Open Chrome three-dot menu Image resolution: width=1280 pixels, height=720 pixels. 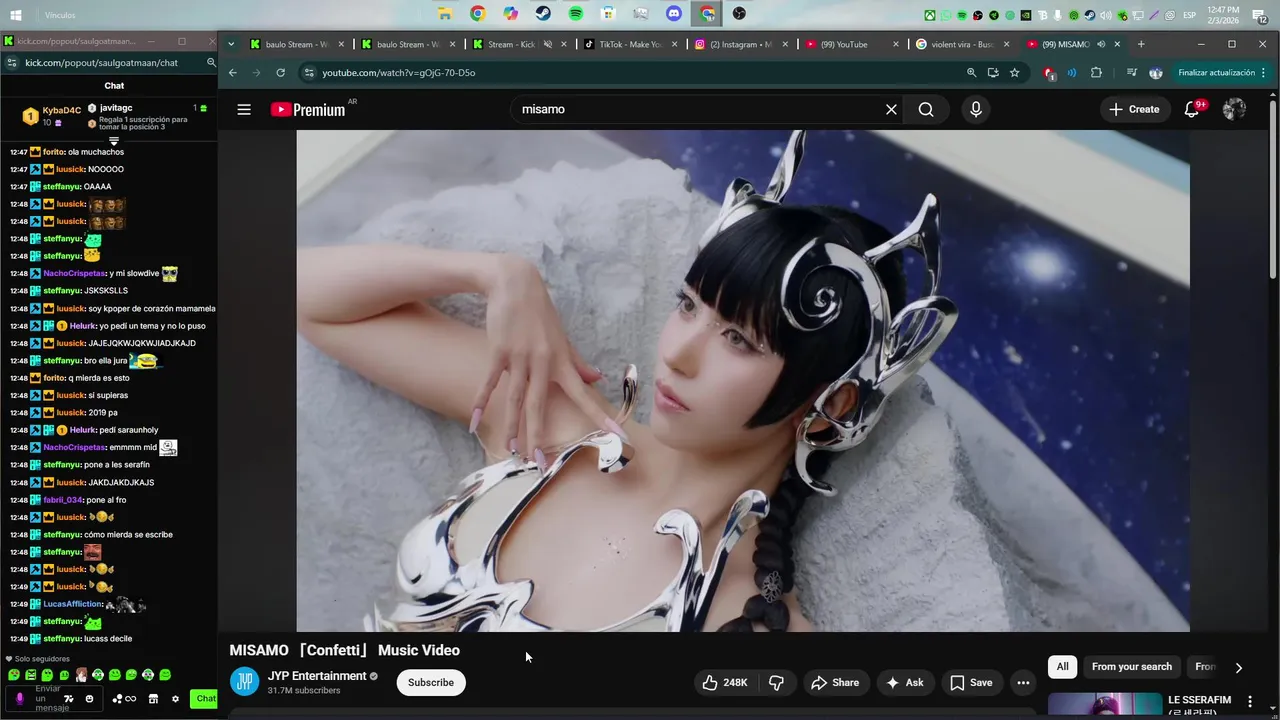pyautogui.click(x=1264, y=73)
